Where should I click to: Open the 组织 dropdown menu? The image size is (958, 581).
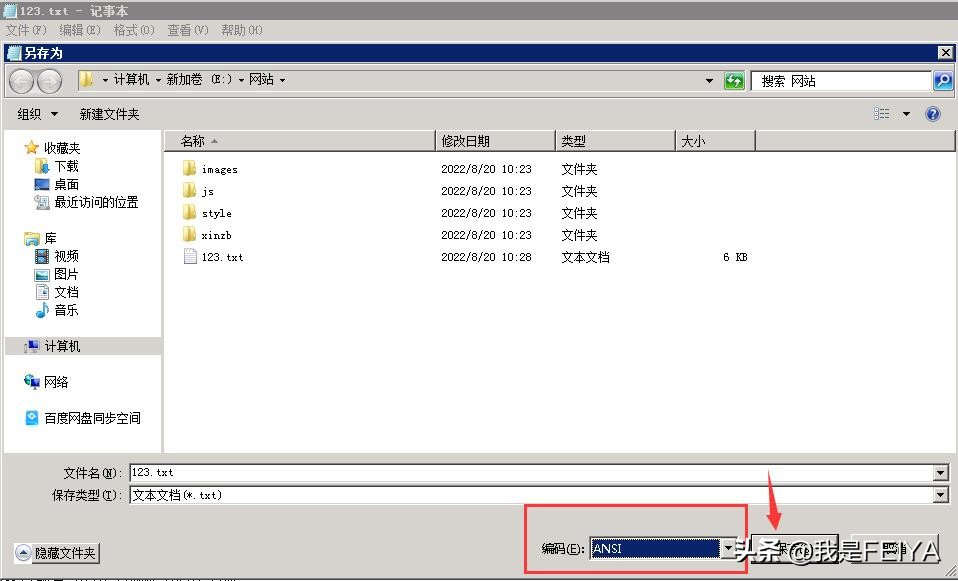(37, 114)
